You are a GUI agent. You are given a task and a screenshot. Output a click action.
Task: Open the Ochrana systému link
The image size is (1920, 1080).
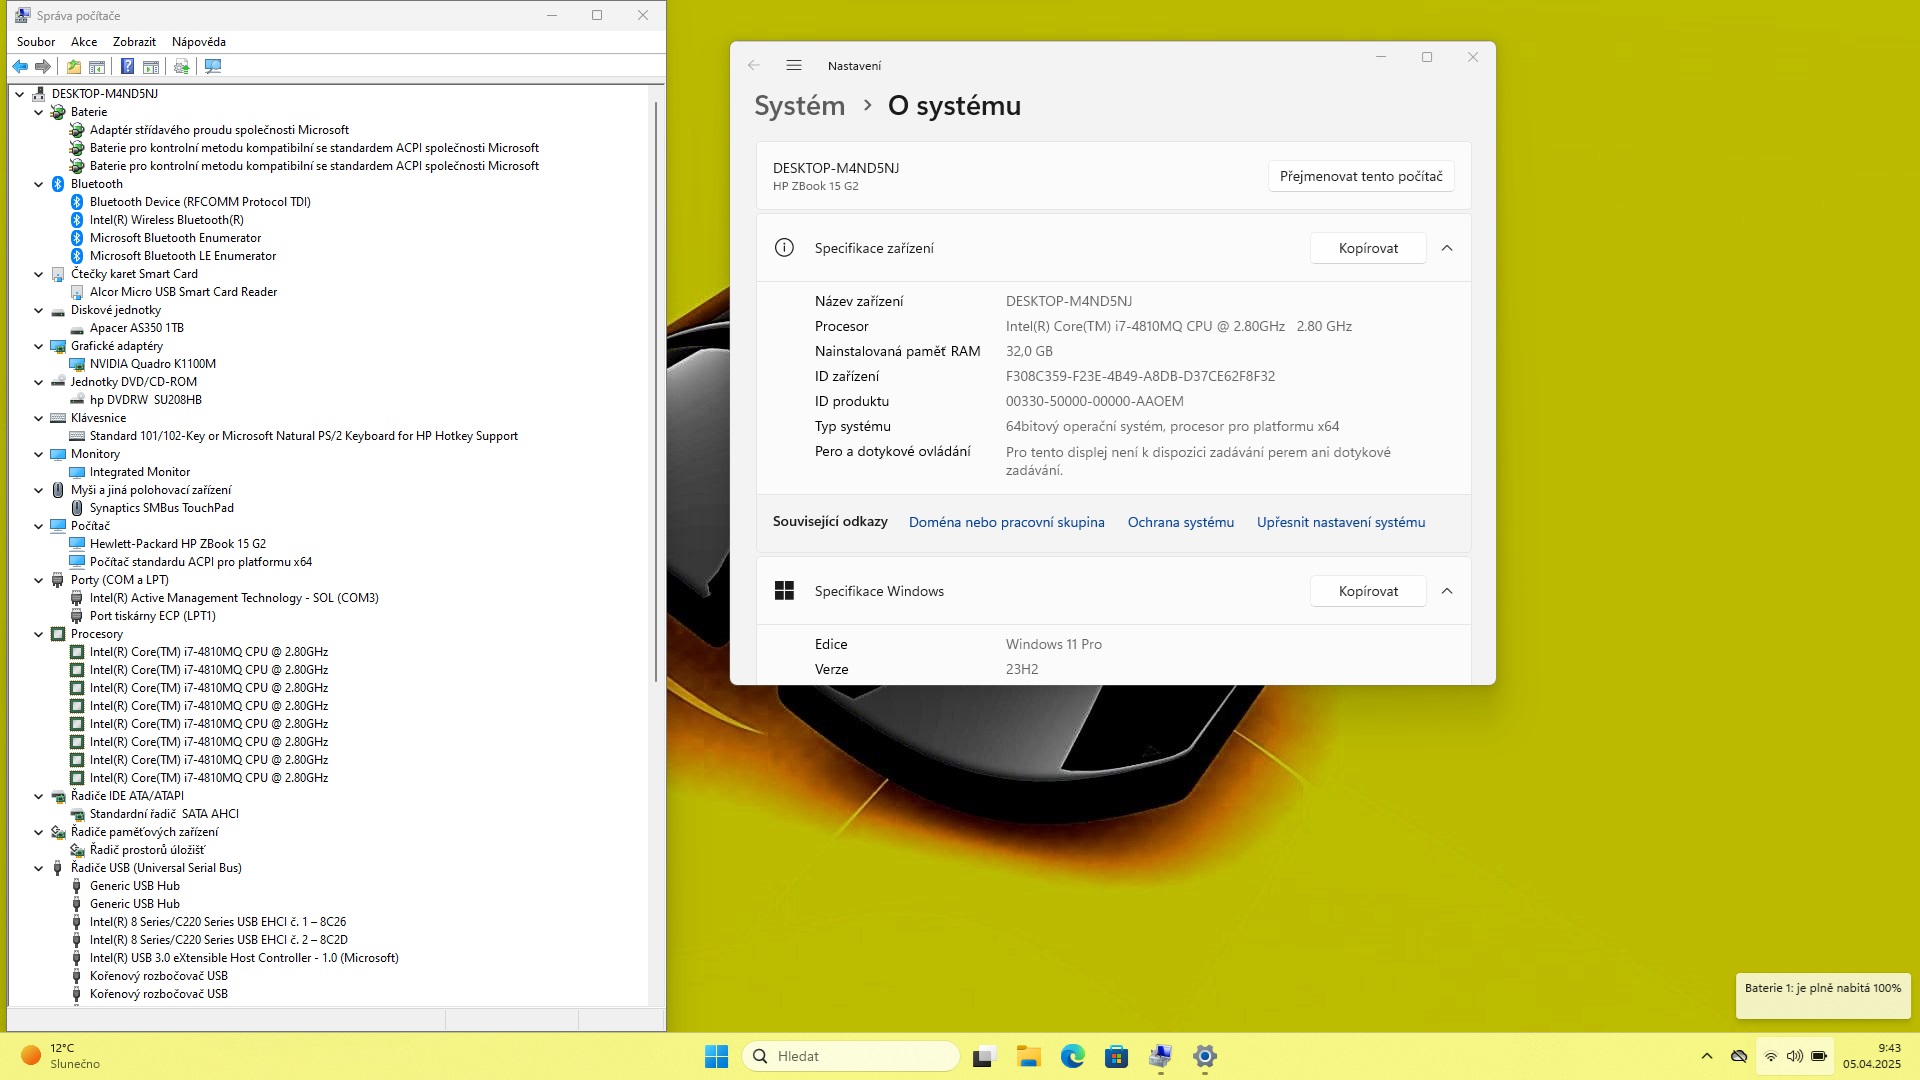(1180, 522)
